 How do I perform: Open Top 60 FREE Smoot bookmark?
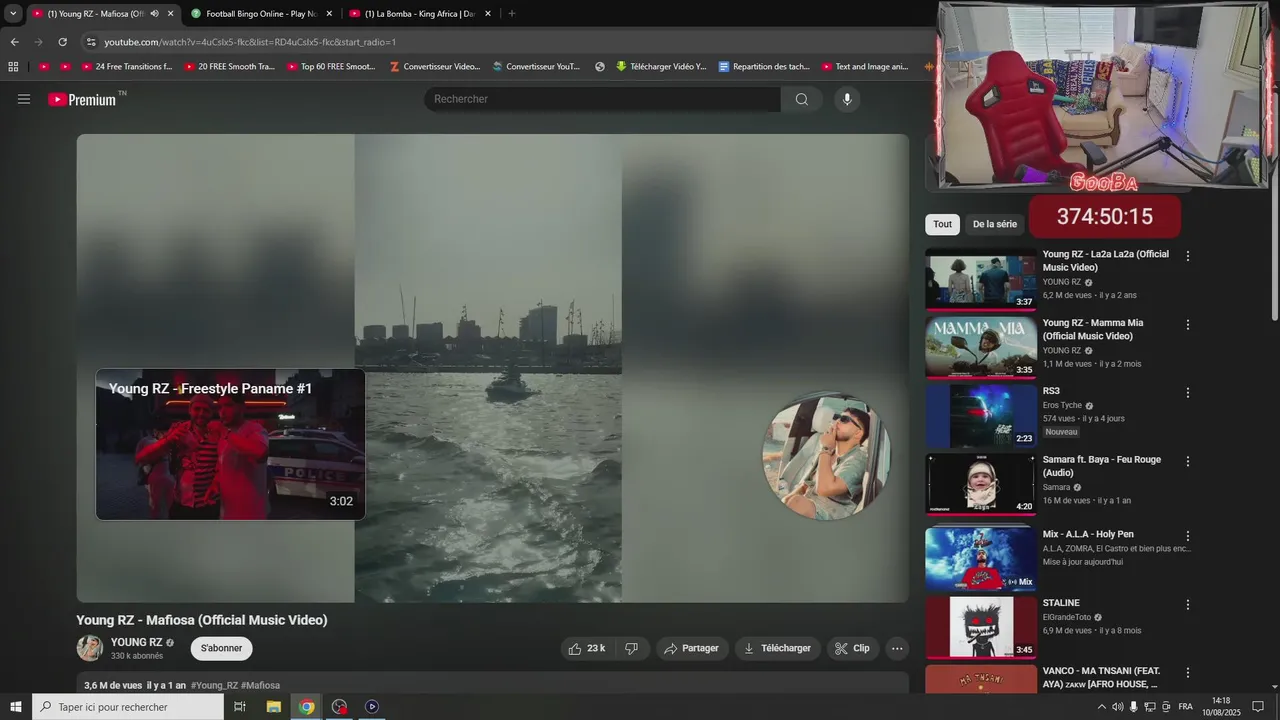(331, 67)
